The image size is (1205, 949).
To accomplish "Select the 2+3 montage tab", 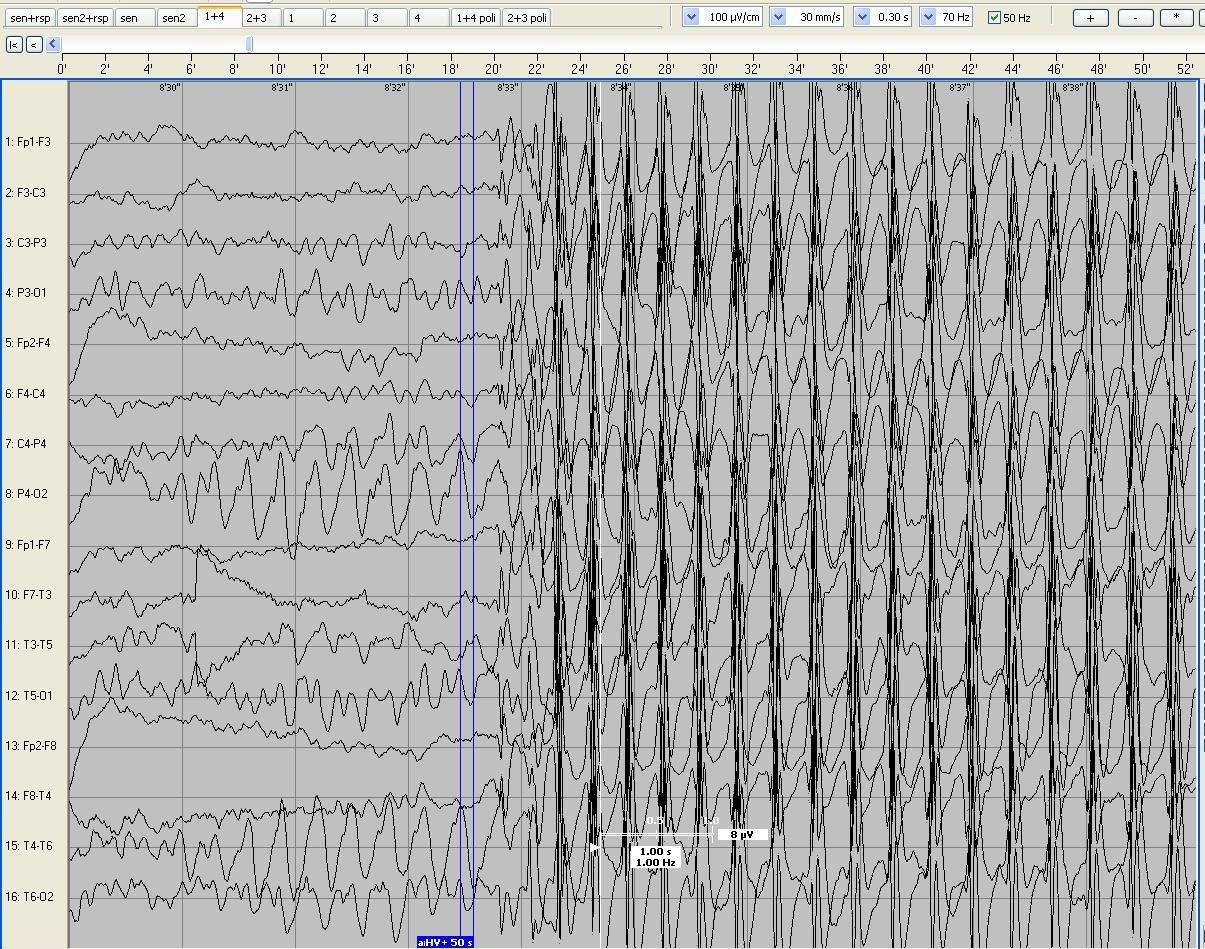I will coord(257,18).
